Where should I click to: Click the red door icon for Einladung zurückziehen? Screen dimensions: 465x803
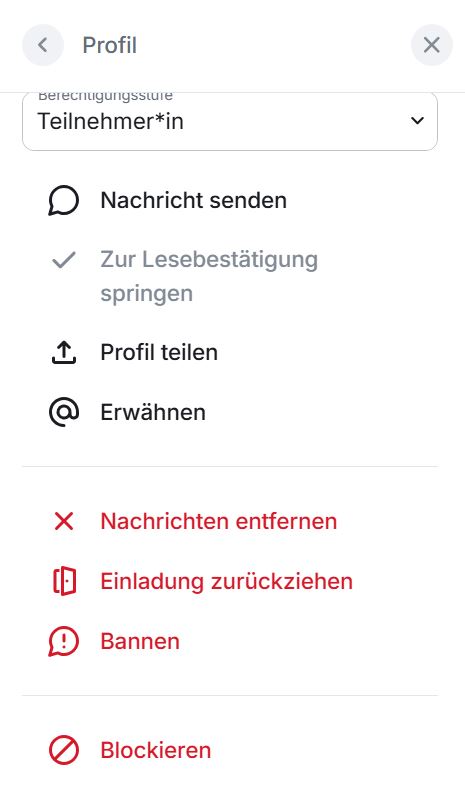tap(65, 581)
